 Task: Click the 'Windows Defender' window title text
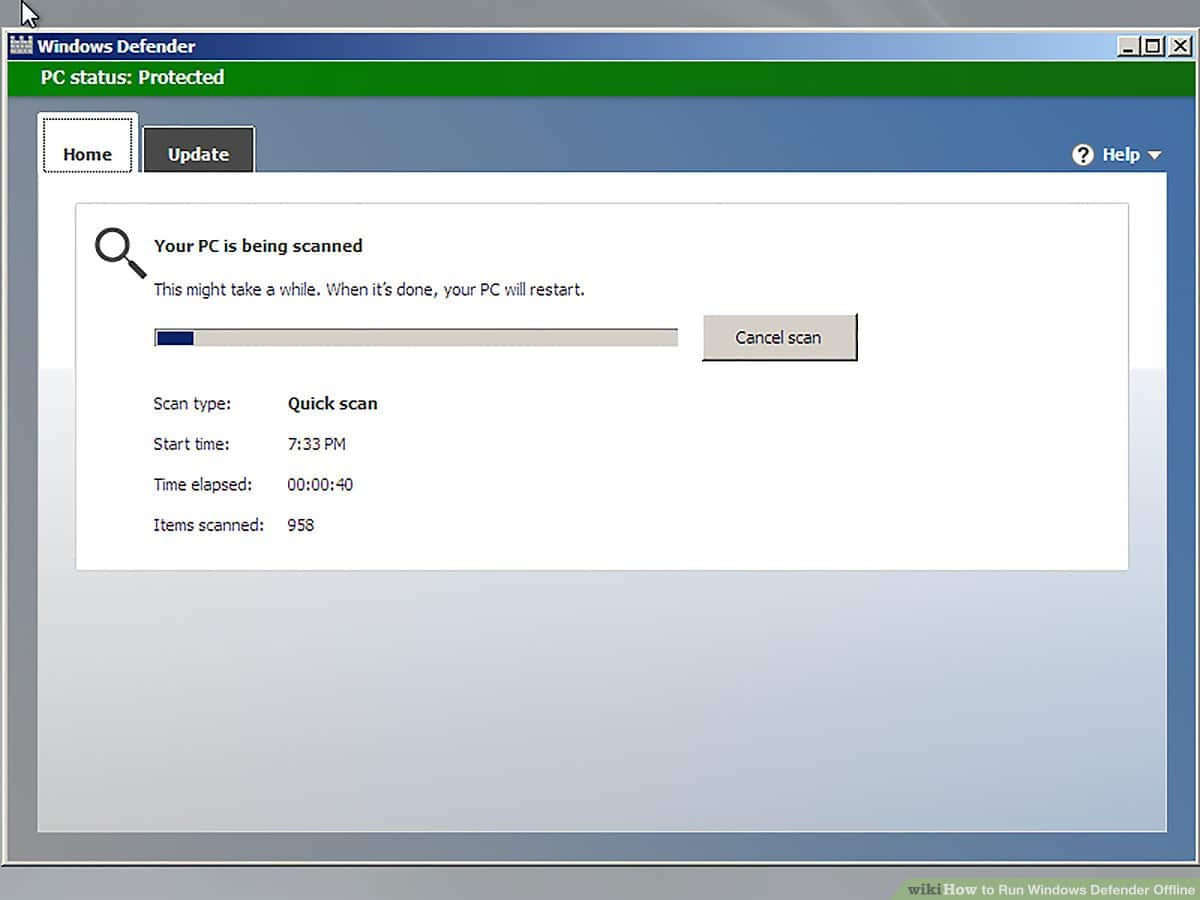(117, 46)
